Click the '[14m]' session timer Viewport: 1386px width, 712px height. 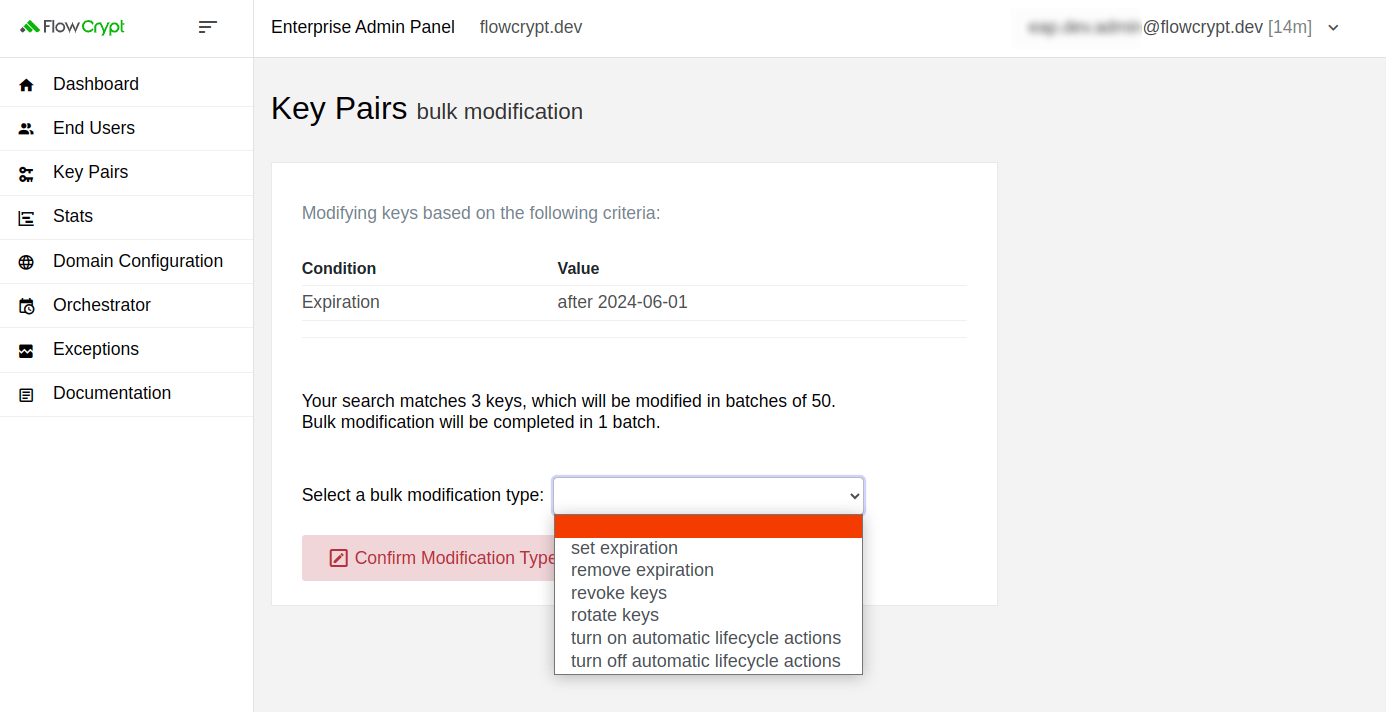(1290, 27)
